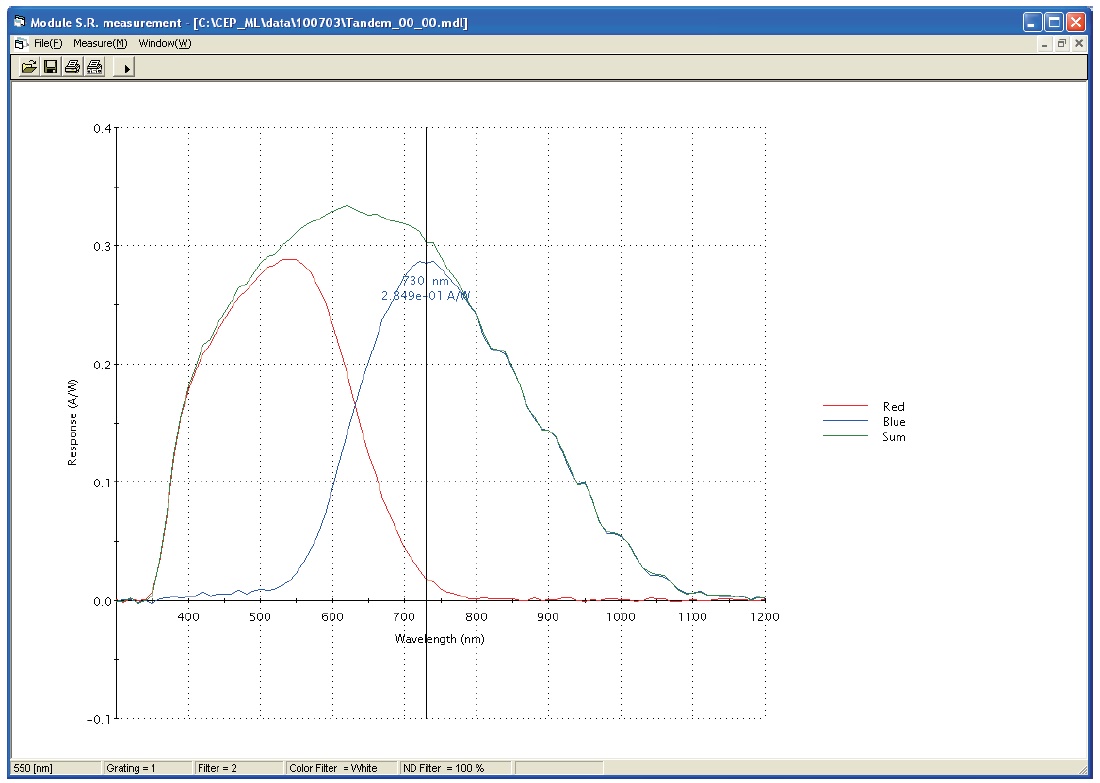Click the window title bar text
The width and height of the screenshot is (1100, 783).
click(249, 22)
